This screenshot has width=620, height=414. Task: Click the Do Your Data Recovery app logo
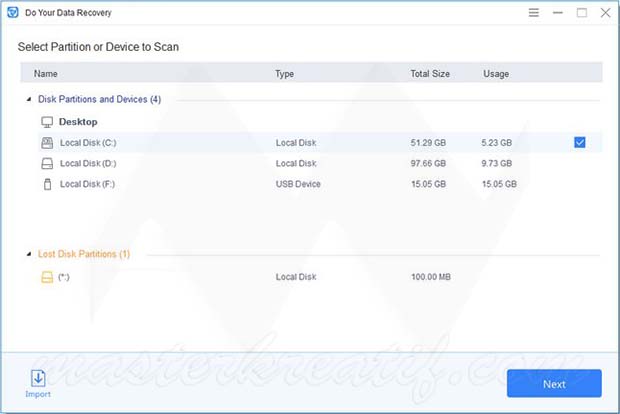click(12, 13)
